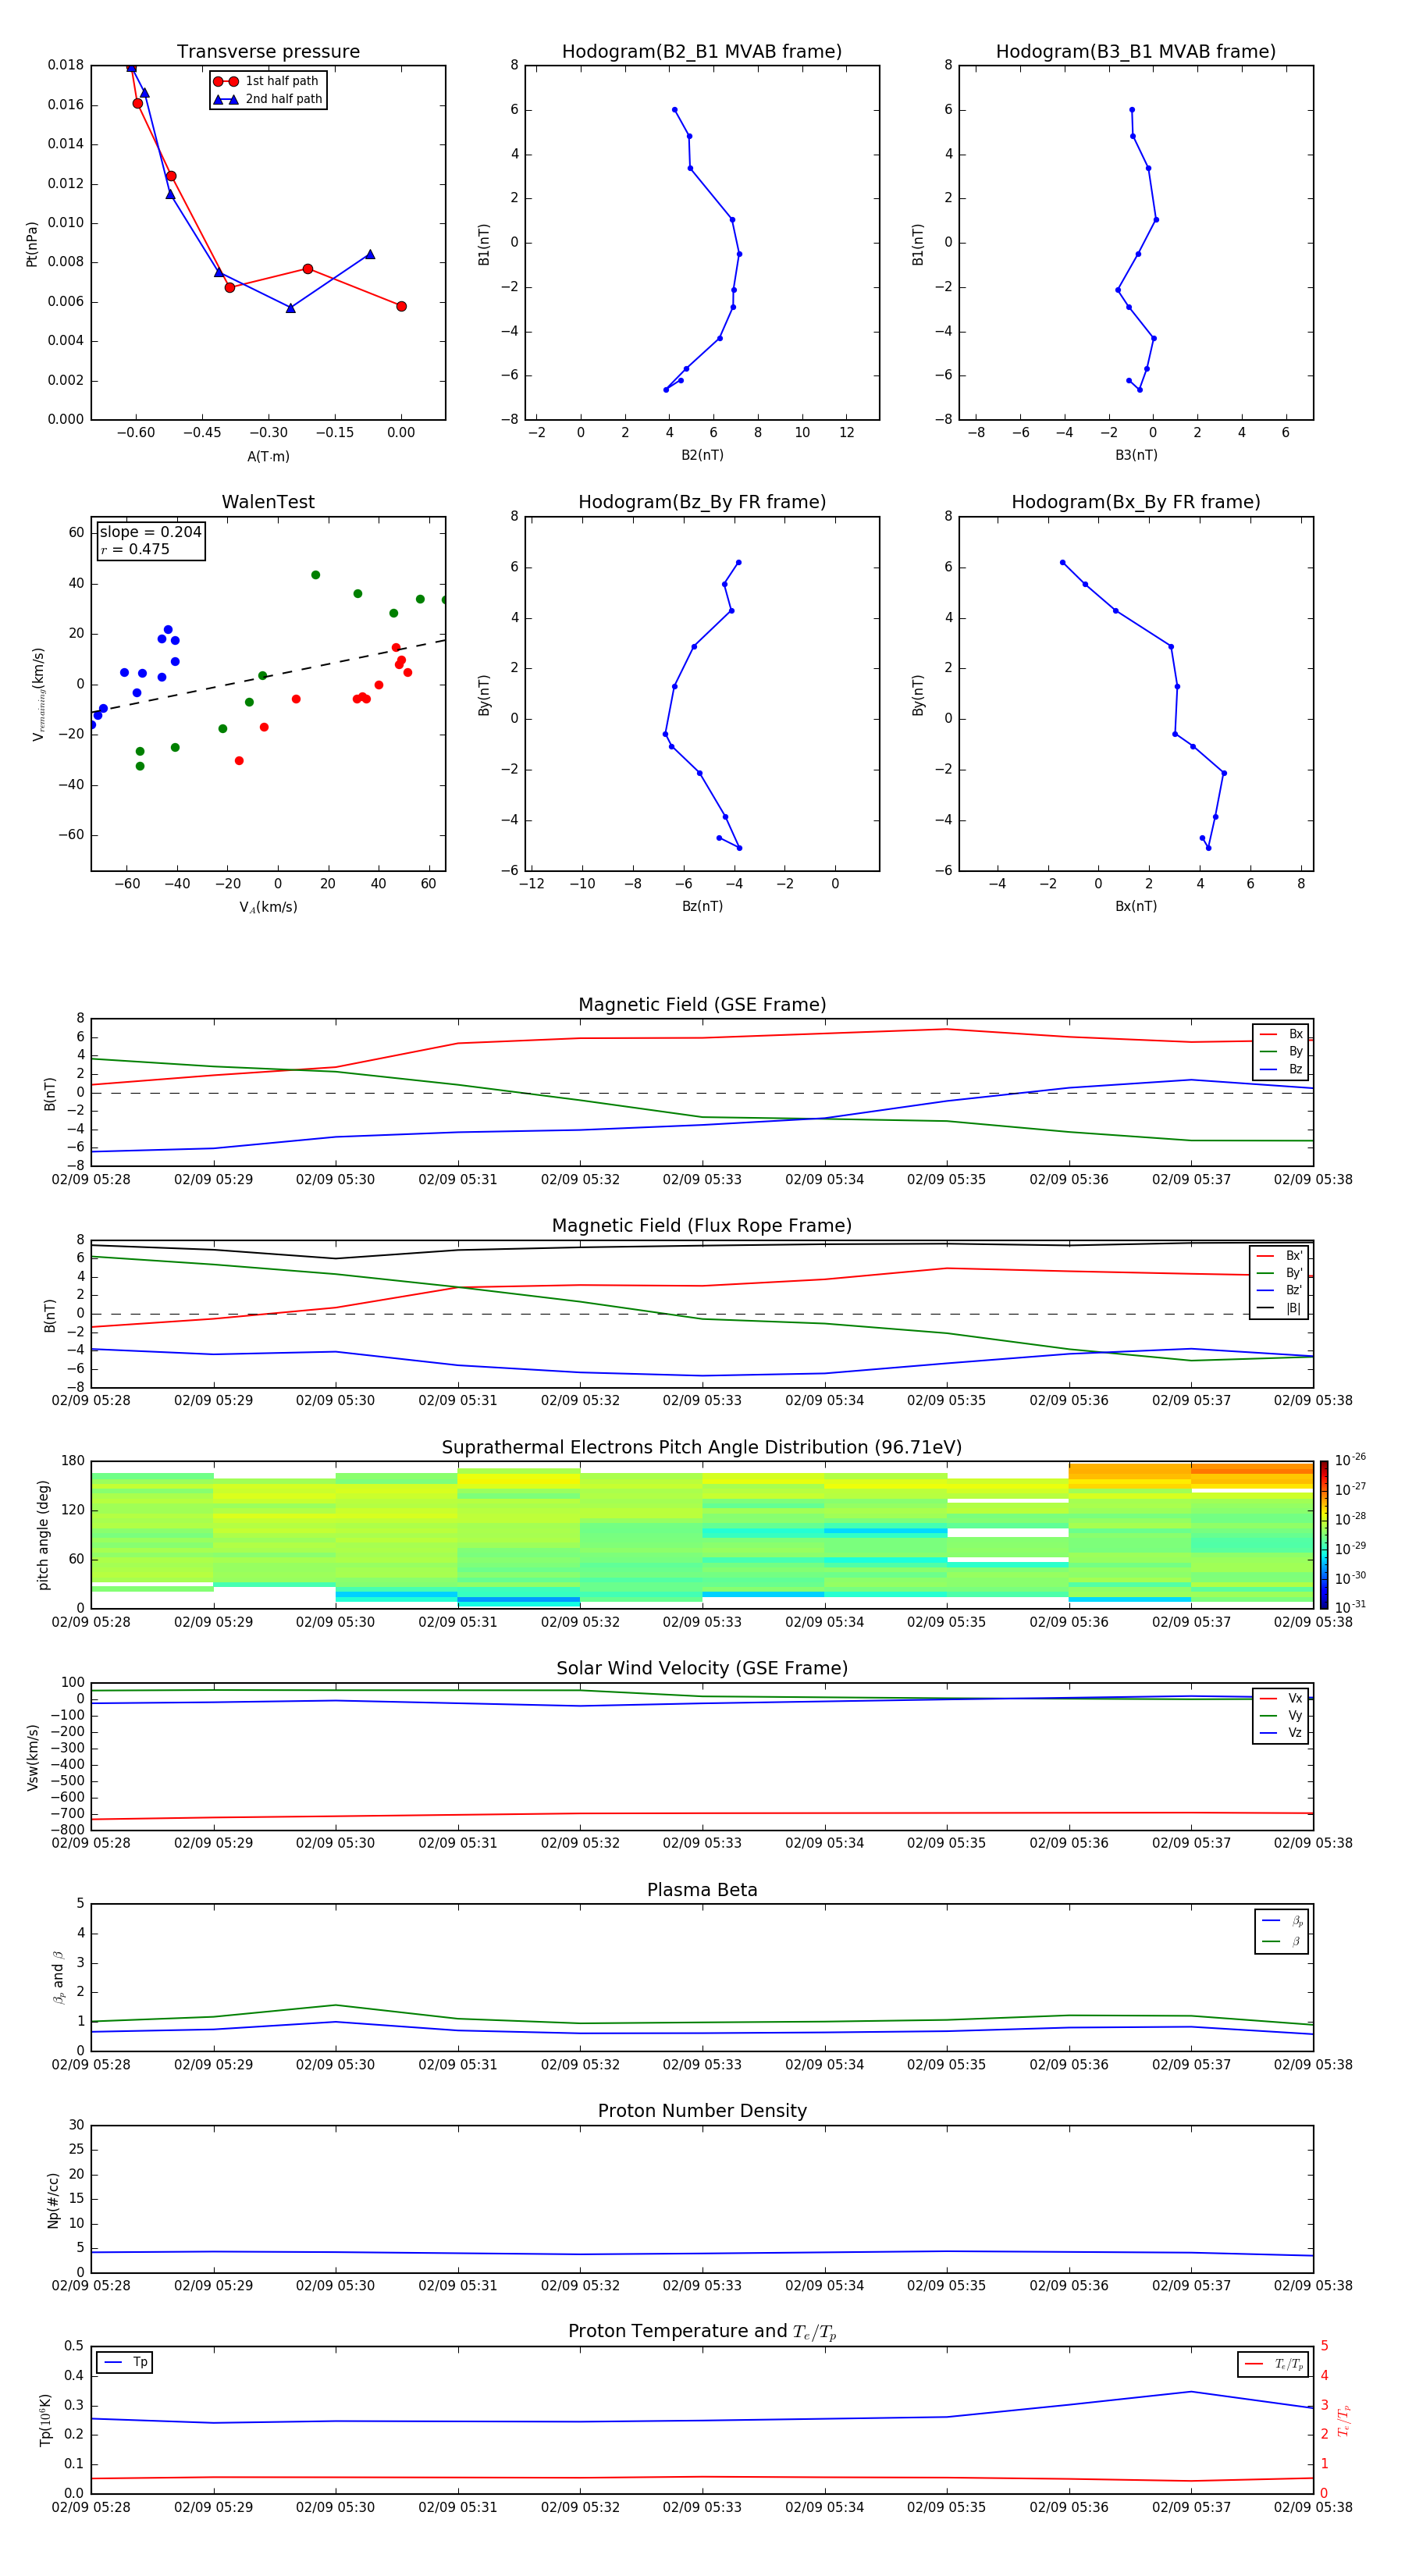Click the red '5' tick on Te/Tp axis
The height and width of the screenshot is (2576, 1405).
[1324, 2346]
